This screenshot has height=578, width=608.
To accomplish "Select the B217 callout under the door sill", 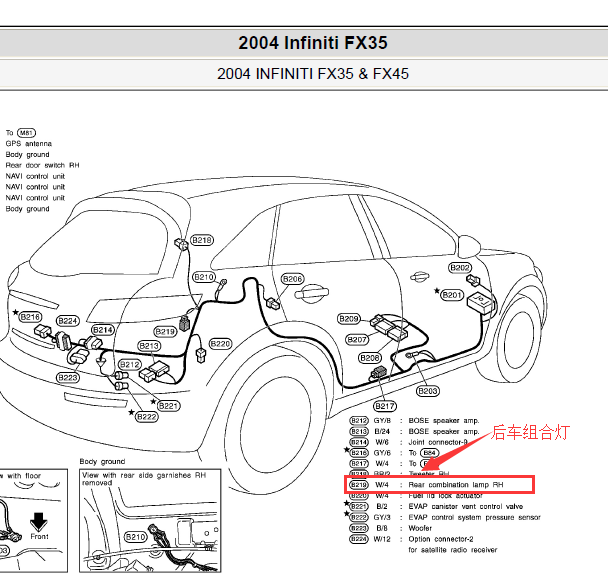I will (385, 406).
